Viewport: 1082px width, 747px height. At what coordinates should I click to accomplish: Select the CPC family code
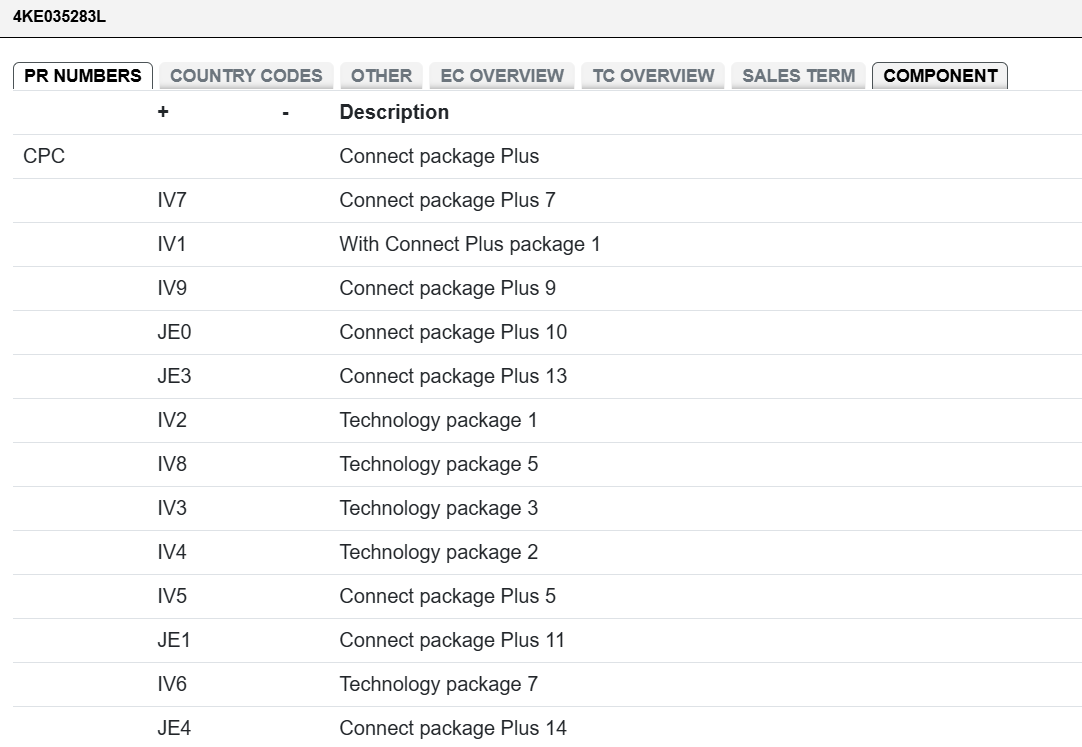[x=44, y=157]
